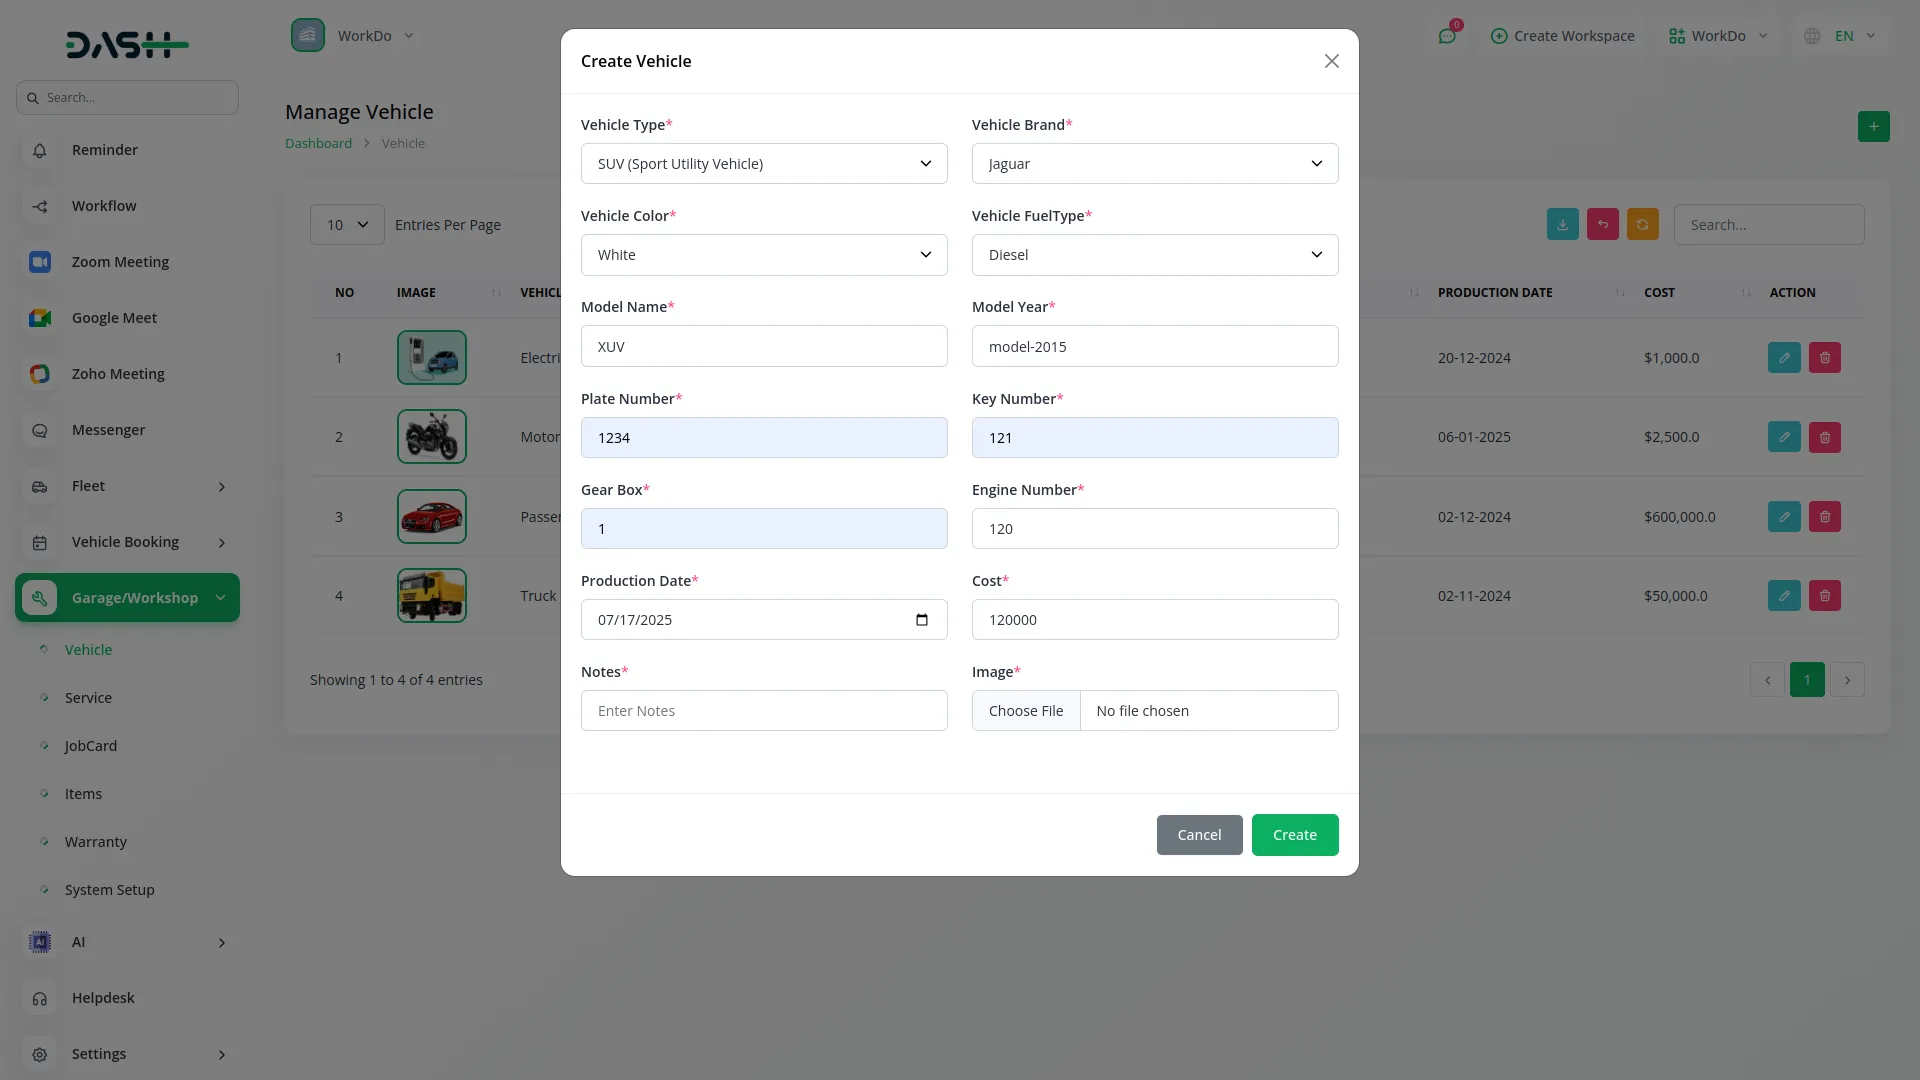Change the Entries Per Page dropdown

pyautogui.click(x=346, y=224)
